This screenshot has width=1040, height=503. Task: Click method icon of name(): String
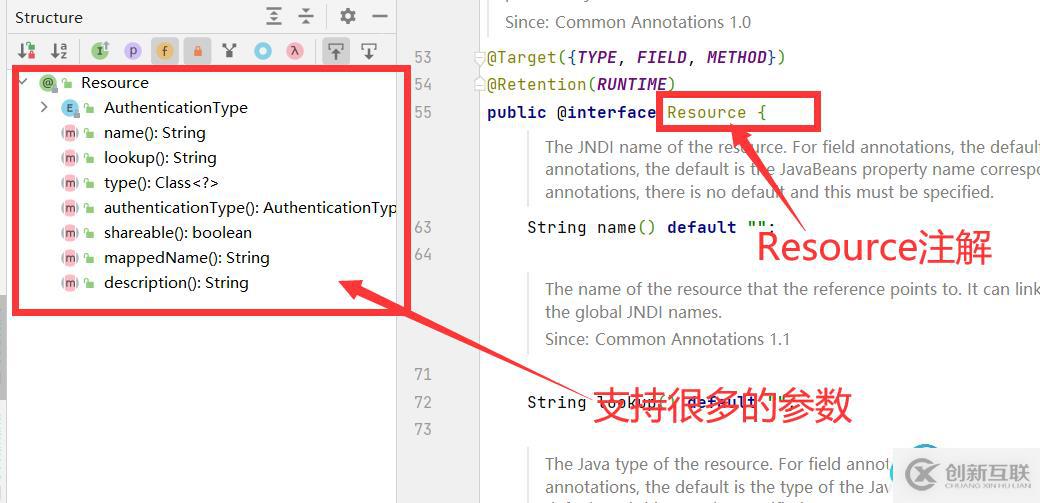click(x=70, y=133)
